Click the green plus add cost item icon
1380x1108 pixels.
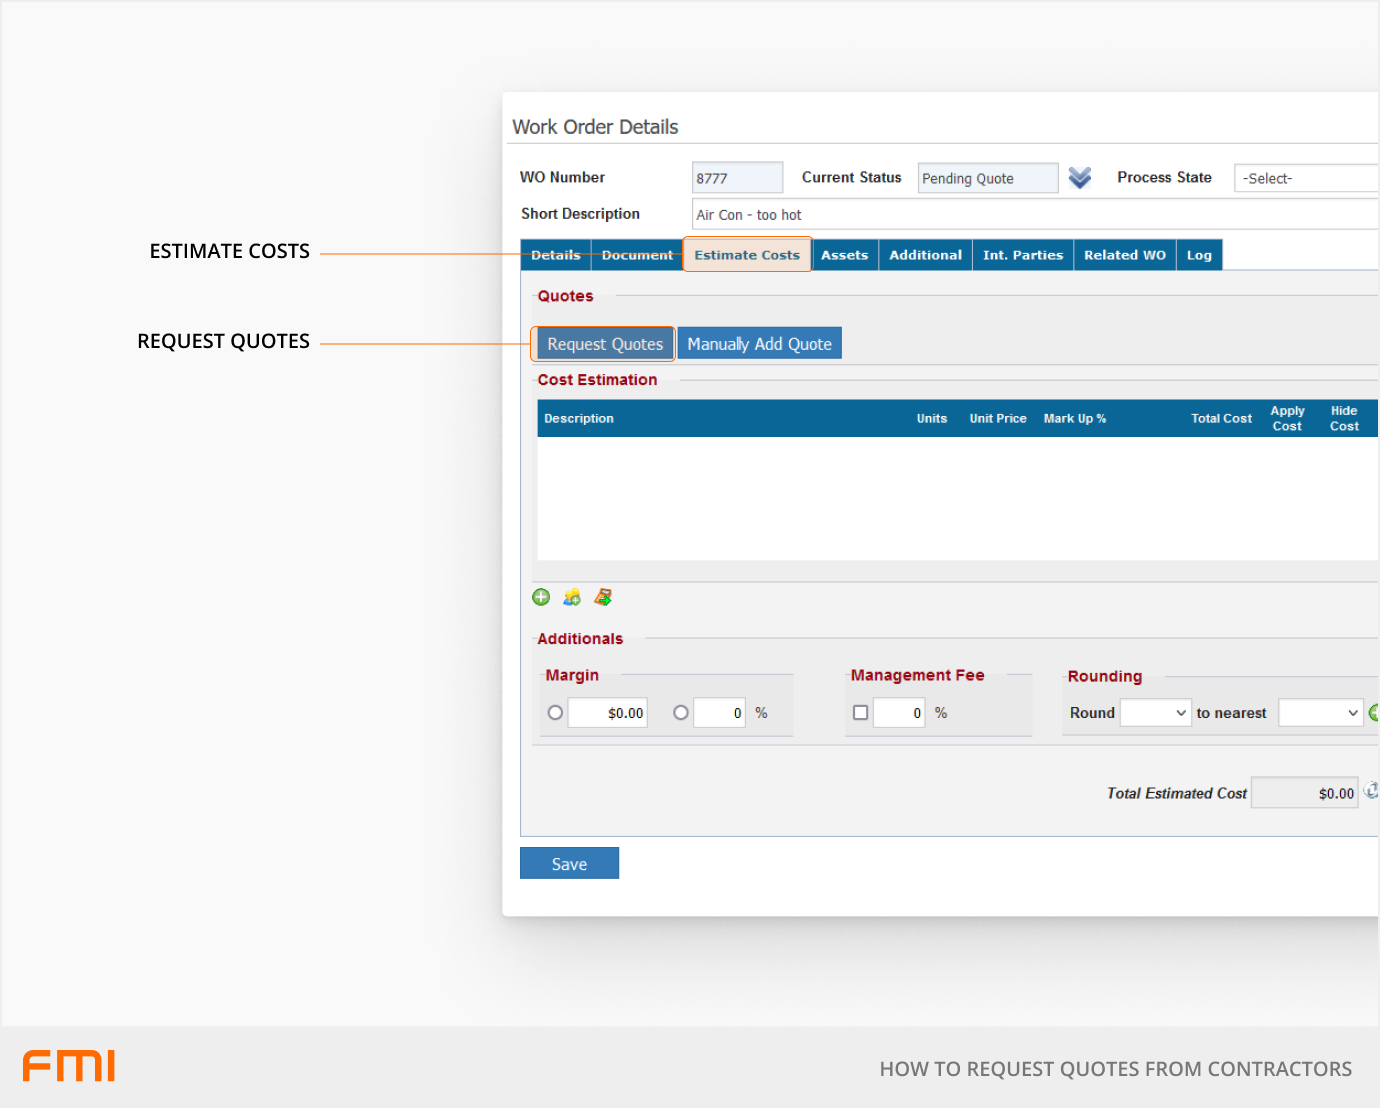tap(541, 597)
